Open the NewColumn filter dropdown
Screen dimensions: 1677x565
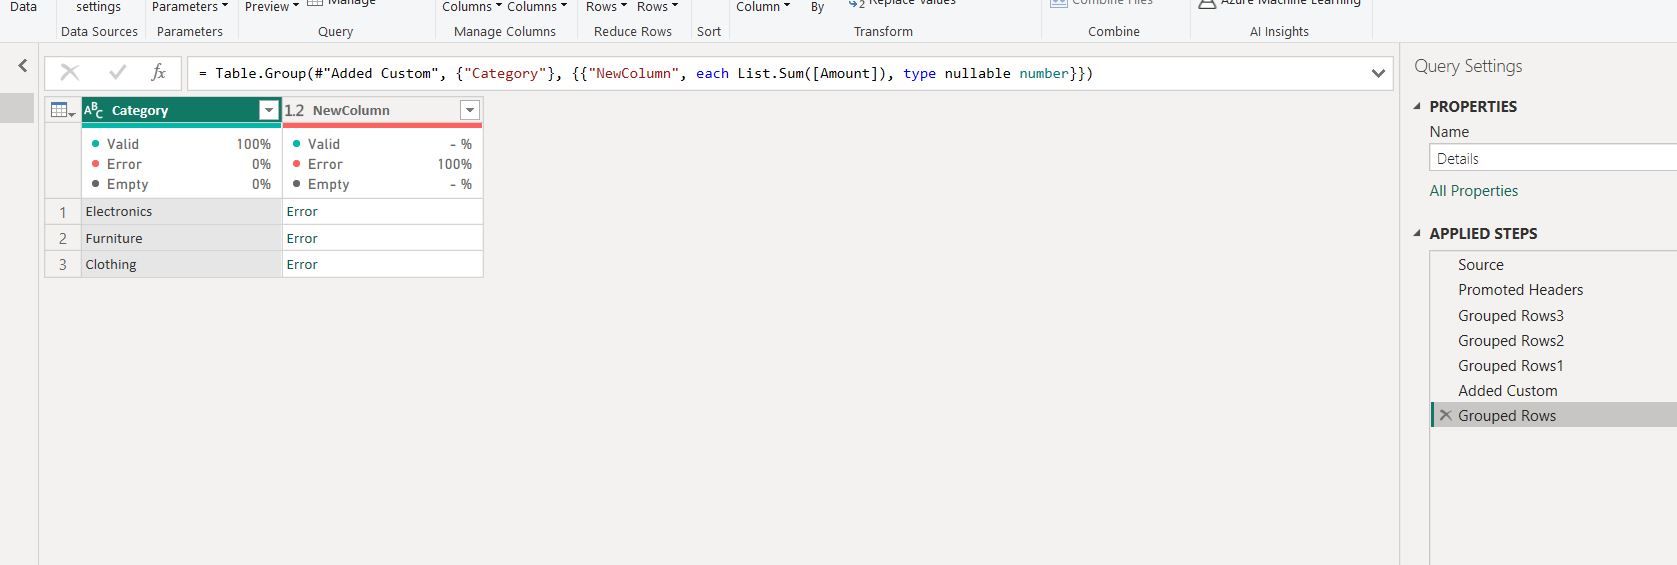469,110
